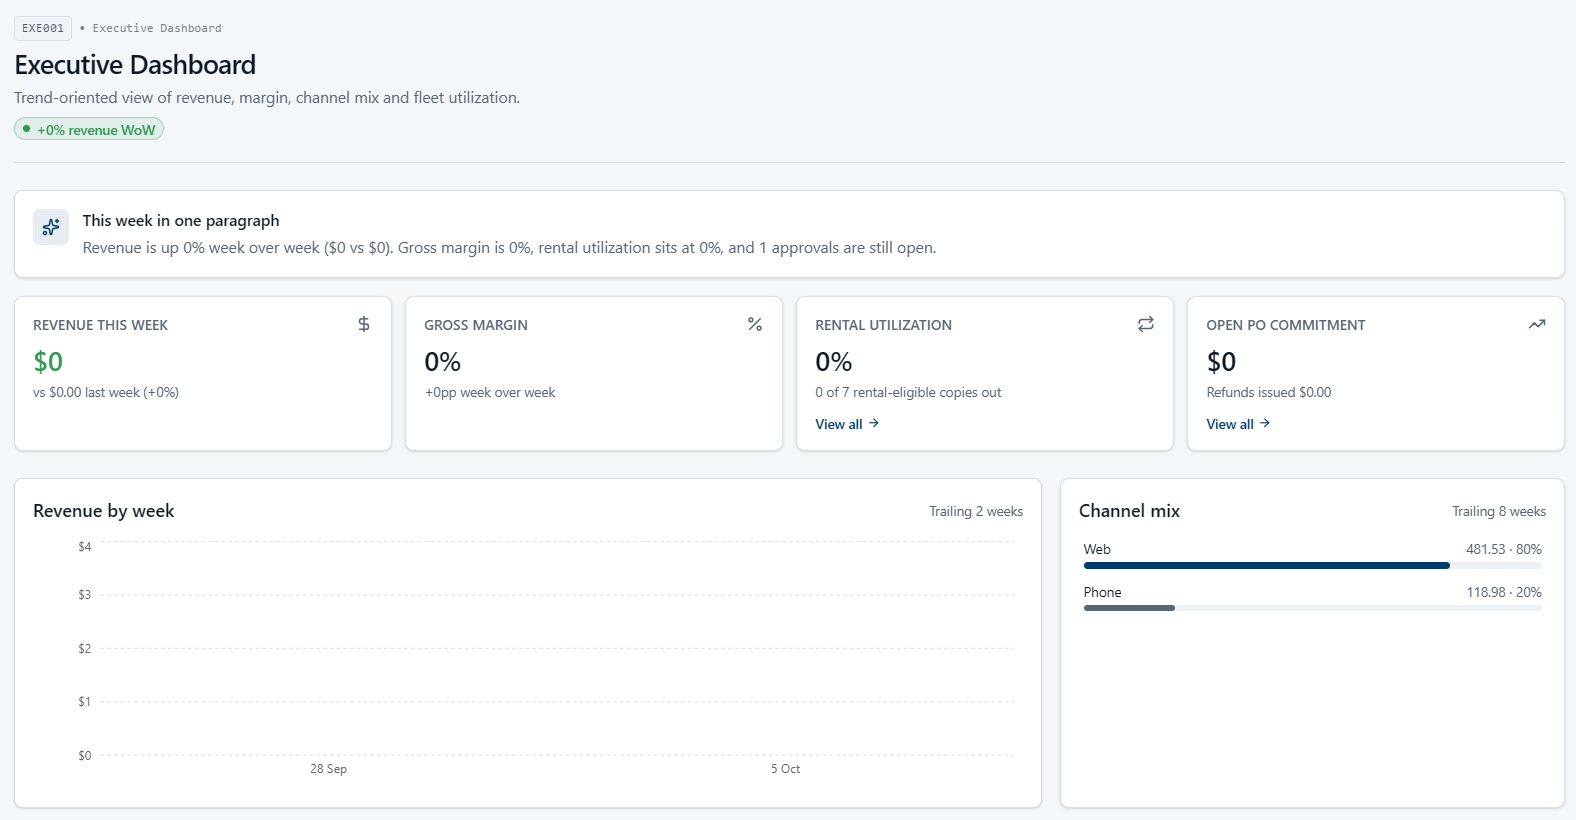
Task: Click the GROSS MARGIN card label
Action: click(x=476, y=325)
